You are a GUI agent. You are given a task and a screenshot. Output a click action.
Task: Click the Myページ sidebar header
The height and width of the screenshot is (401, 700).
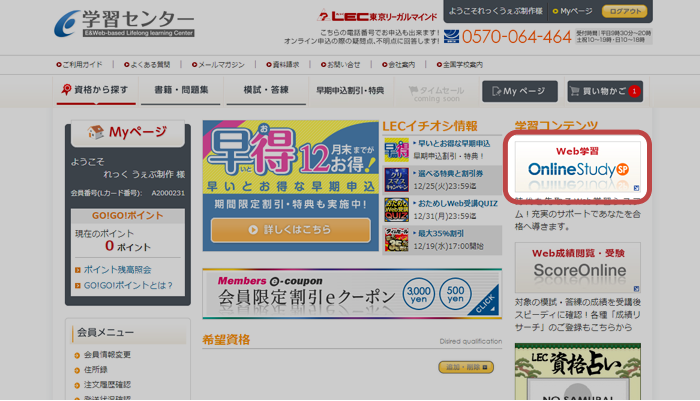coord(128,133)
